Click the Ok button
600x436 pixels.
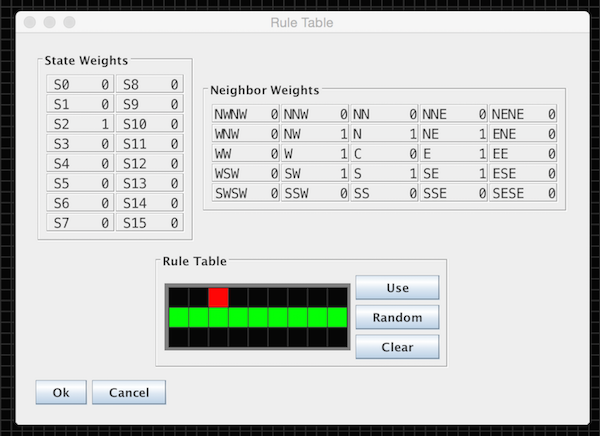pos(61,392)
